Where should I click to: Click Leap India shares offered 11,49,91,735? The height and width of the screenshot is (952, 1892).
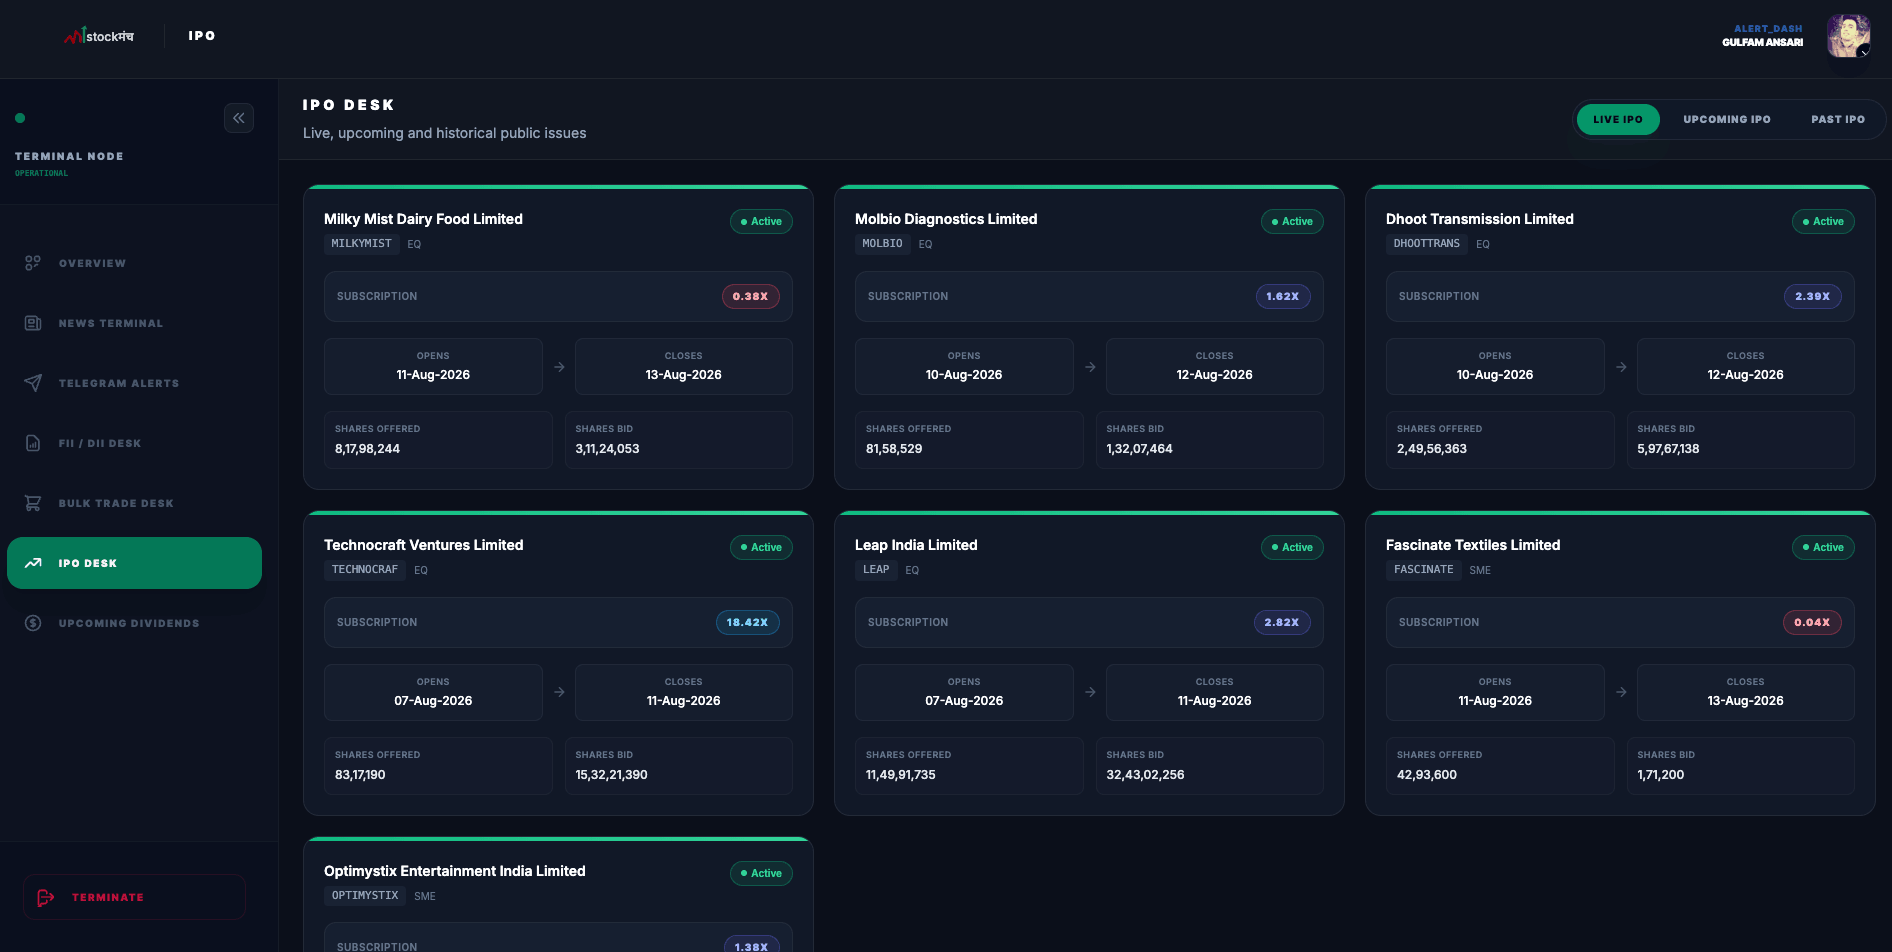901,775
